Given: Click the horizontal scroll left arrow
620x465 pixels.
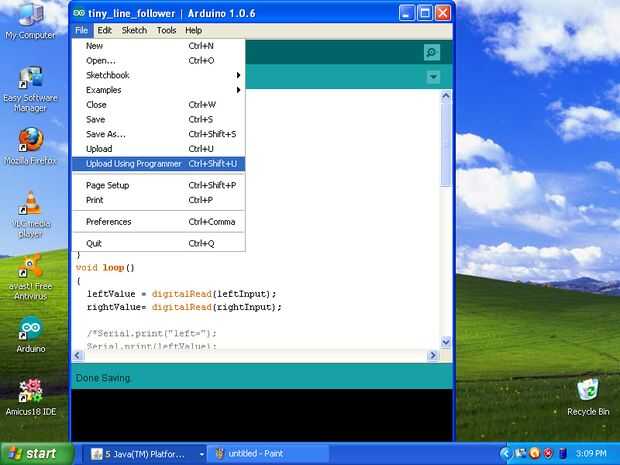Looking at the screenshot, I should click(x=78, y=355).
